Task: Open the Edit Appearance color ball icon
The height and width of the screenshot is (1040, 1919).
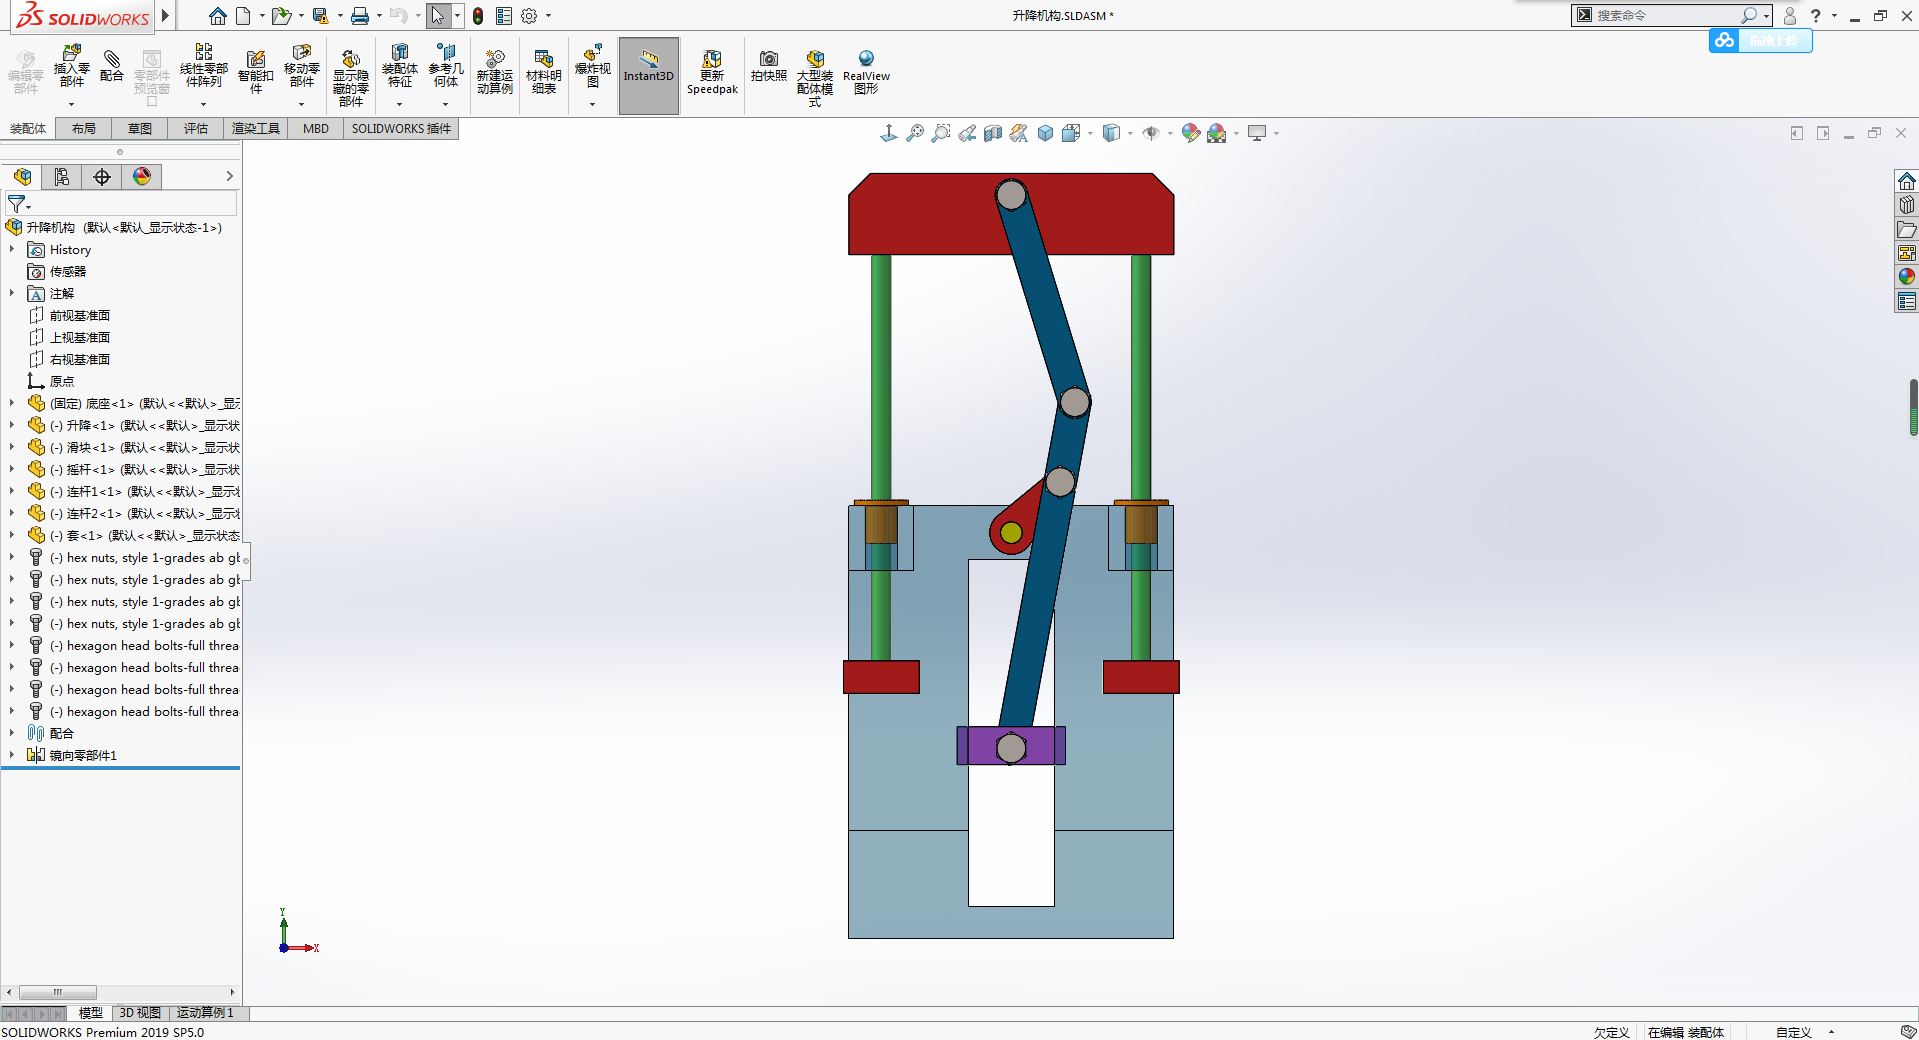Action: click(1190, 133)
